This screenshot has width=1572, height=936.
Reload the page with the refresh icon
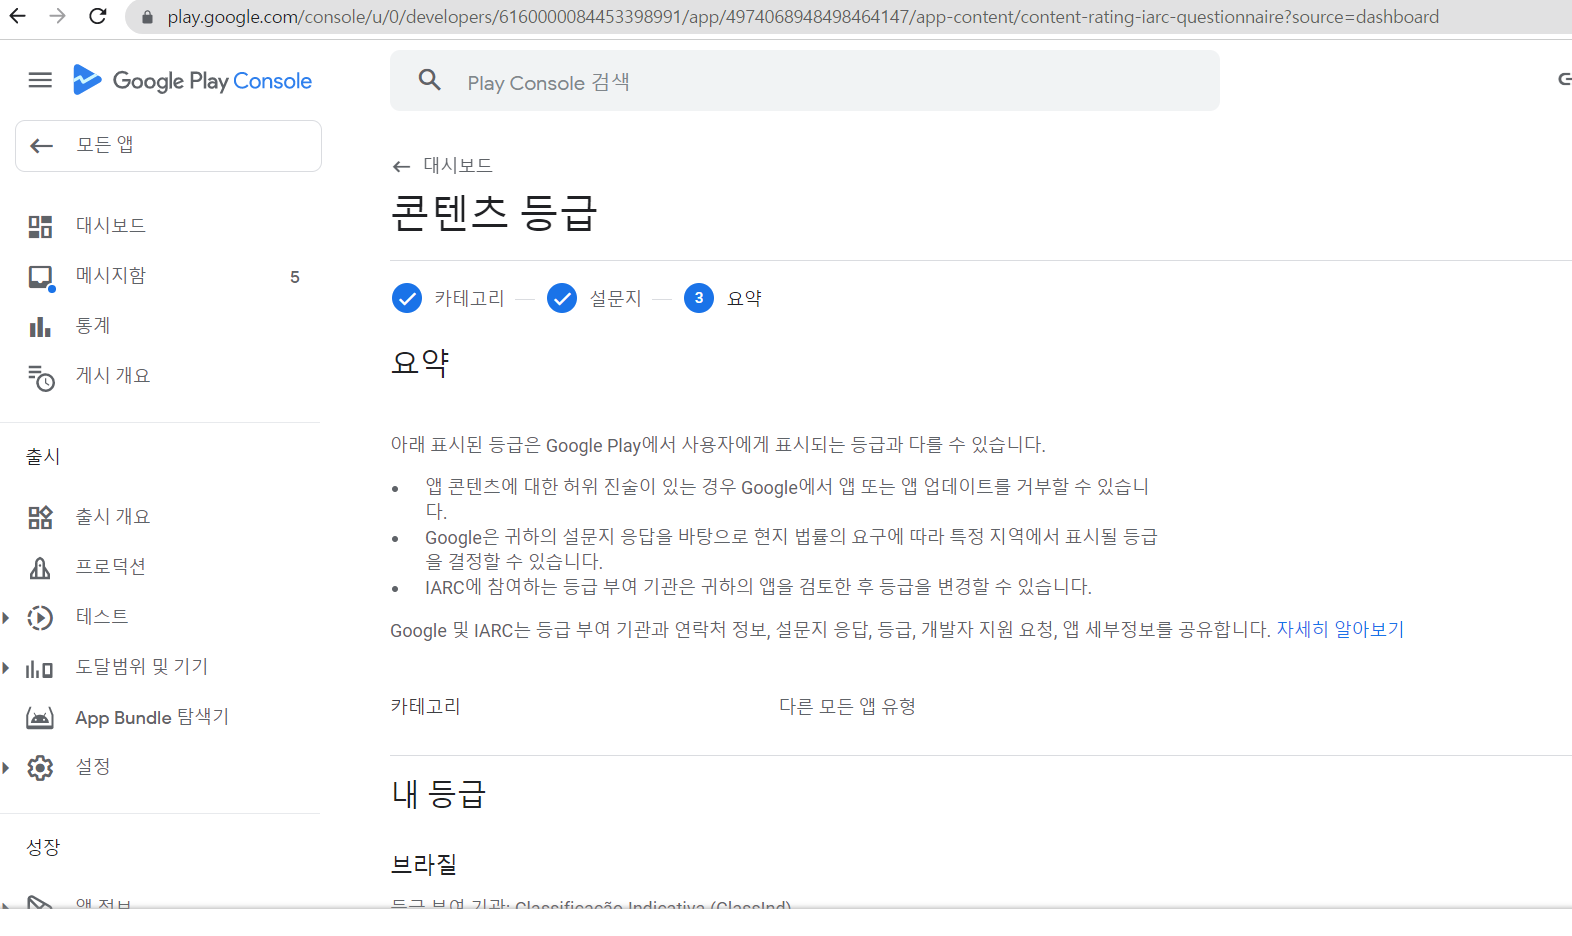tap(98, 16)
